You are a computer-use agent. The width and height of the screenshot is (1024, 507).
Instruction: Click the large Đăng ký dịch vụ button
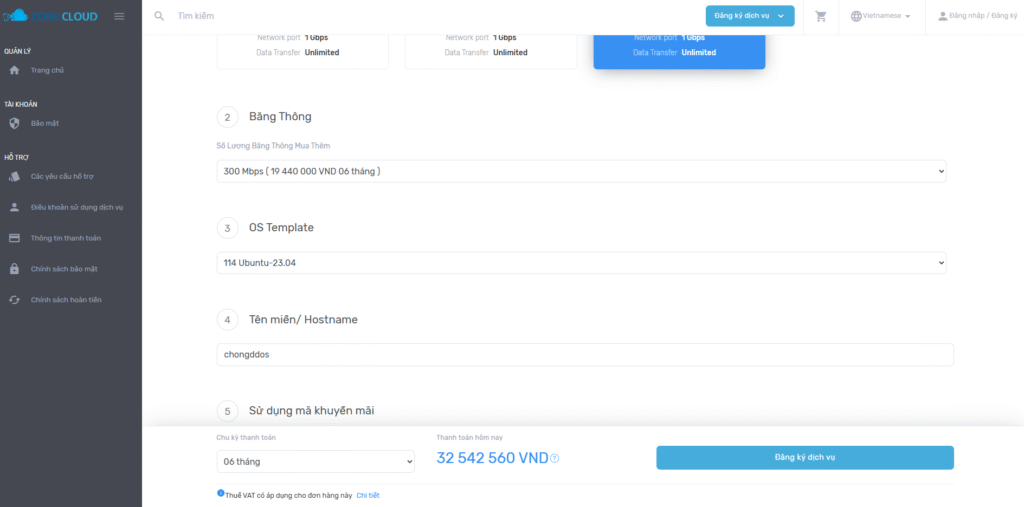[804, 457]
